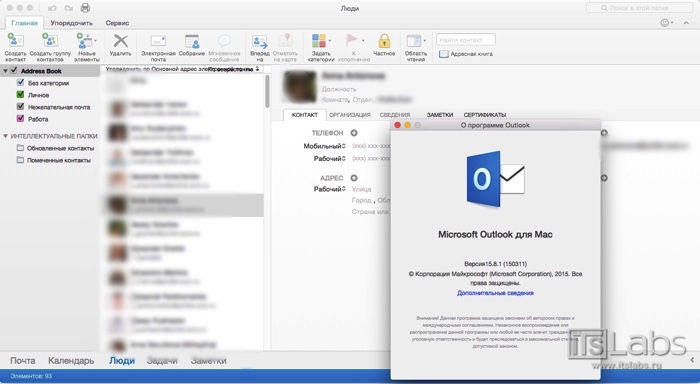The height and width of the screenshot is (384, 700).
Task: Open the ЗАМЕТКИ tab of the contact
Action: [x=440, y=115]
